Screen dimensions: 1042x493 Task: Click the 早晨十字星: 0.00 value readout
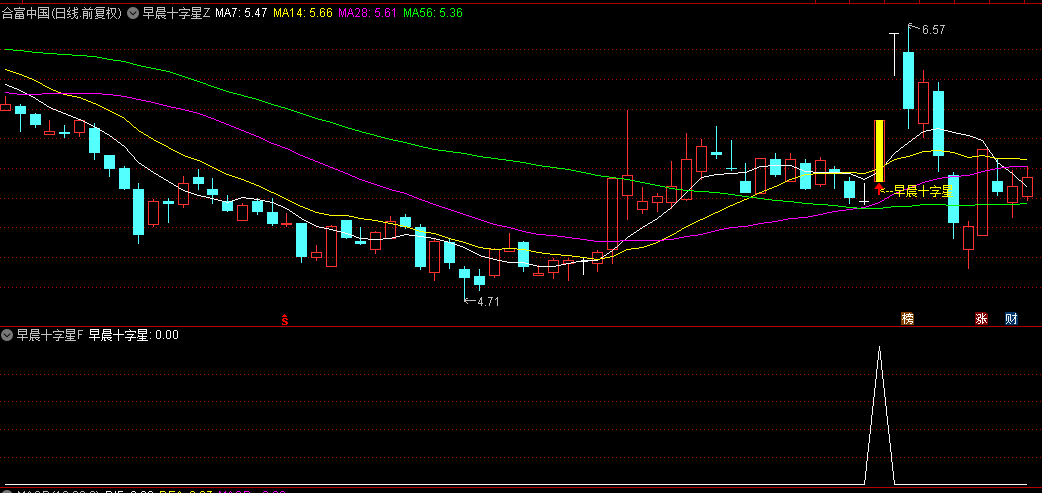point(134,335)
